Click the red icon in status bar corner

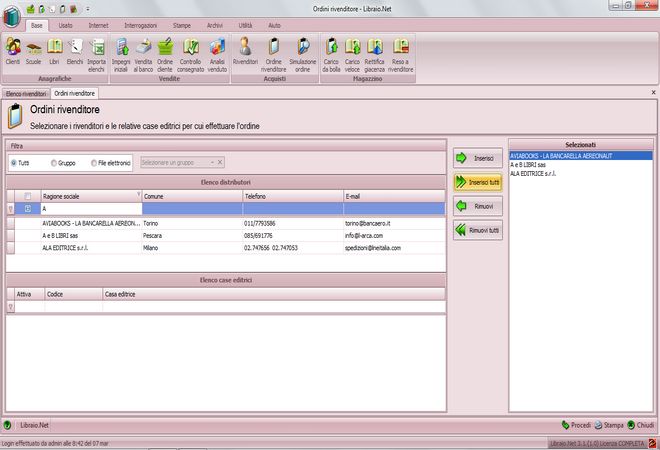click(x=652, y=443)
